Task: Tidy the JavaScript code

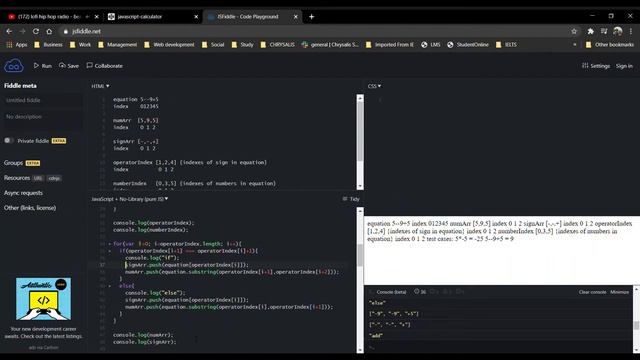Action: 351,199
